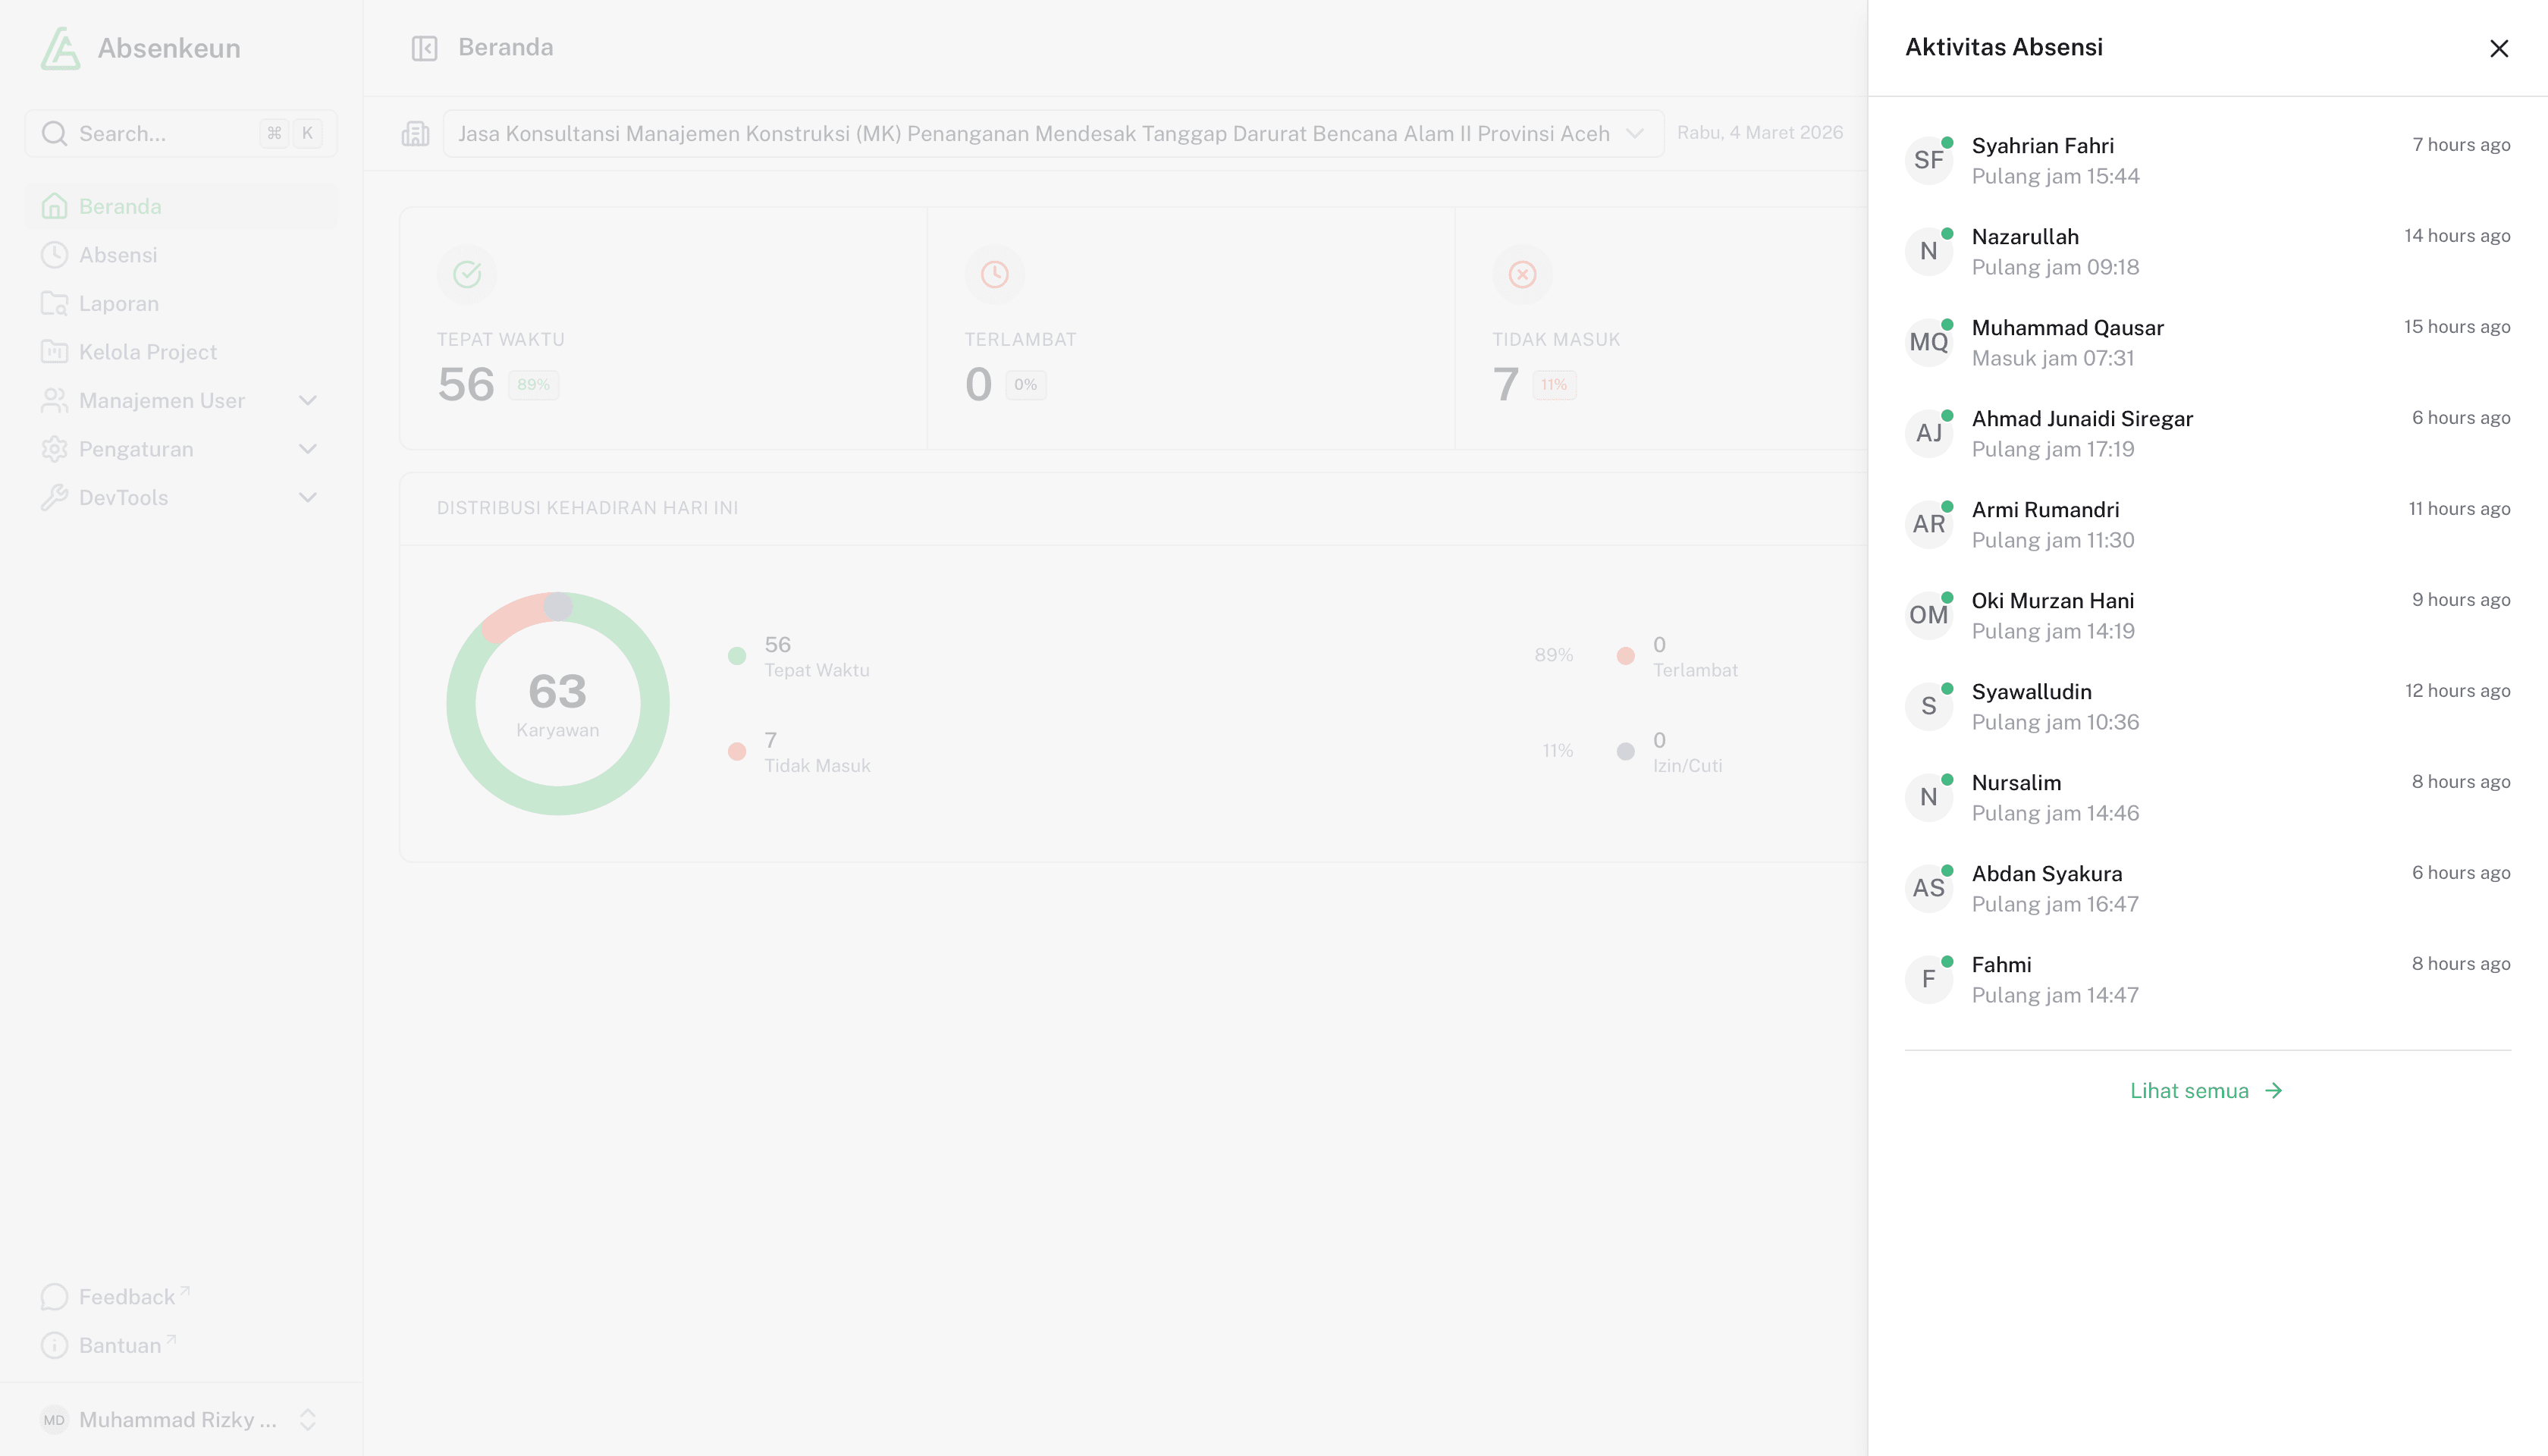Go to Absensi in sidebar
The image size is (2548, 1456).
tap(118, 255)
